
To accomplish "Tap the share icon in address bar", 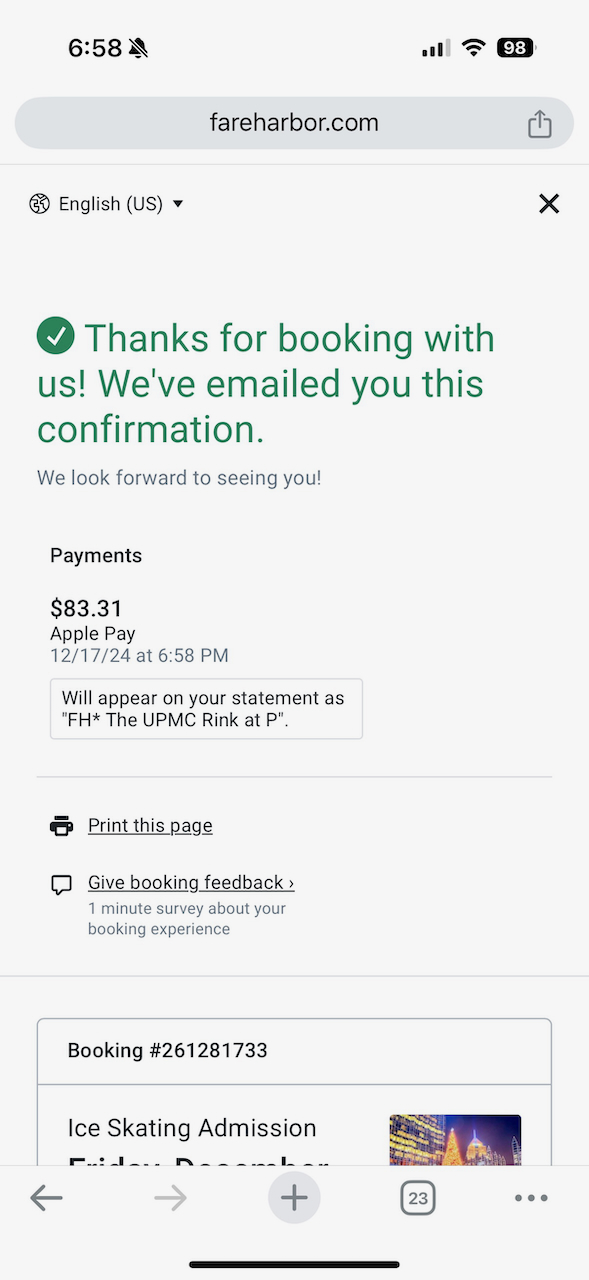I will pyautogui.click(x=539, y=123).
